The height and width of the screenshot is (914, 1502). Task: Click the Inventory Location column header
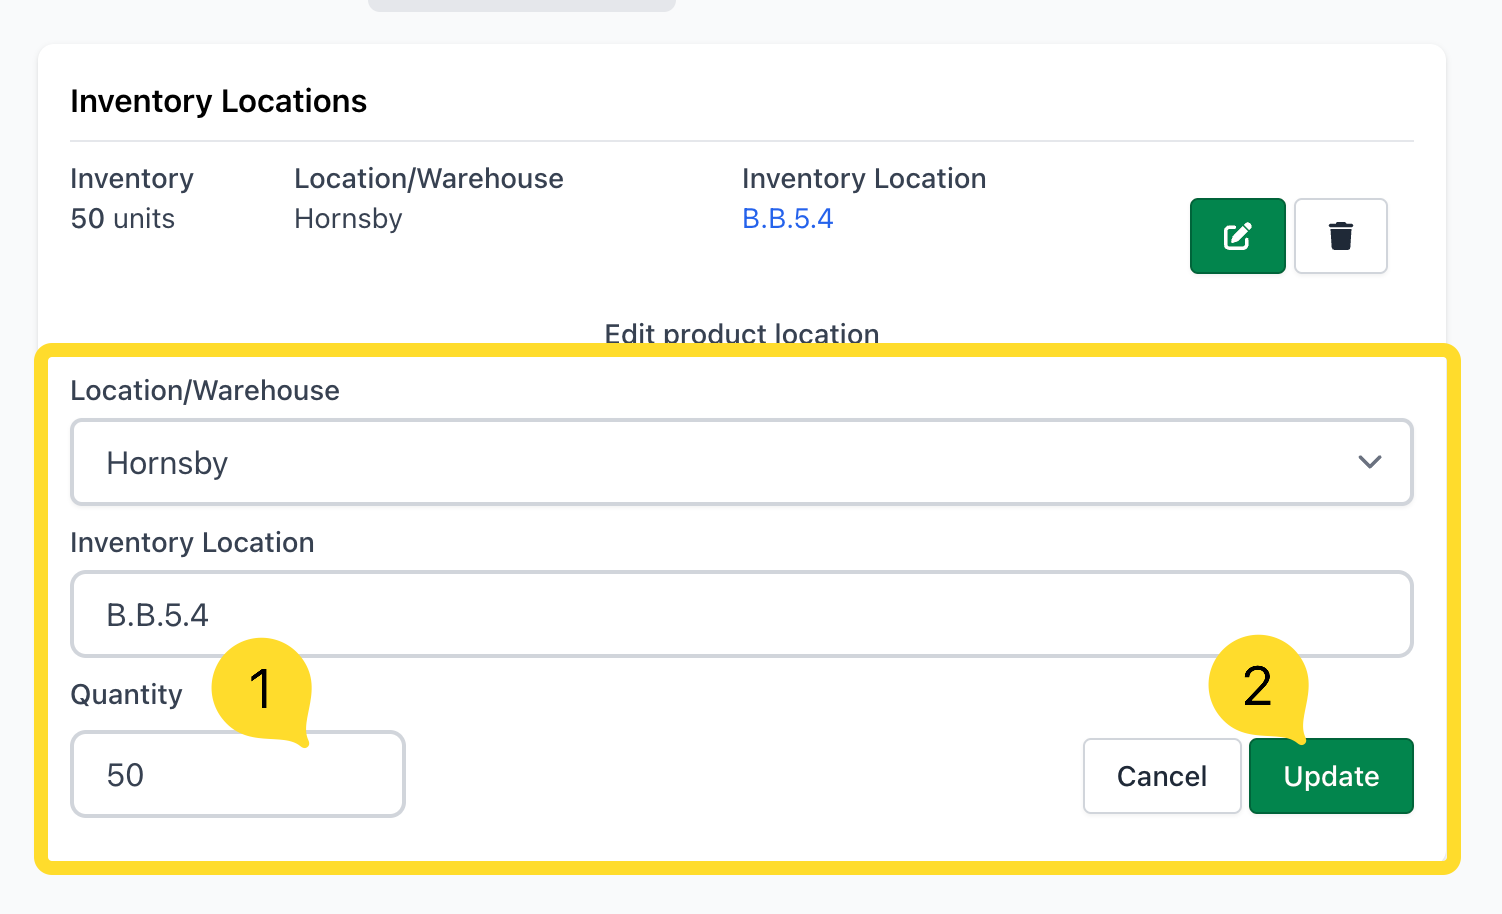click(863, 179)
